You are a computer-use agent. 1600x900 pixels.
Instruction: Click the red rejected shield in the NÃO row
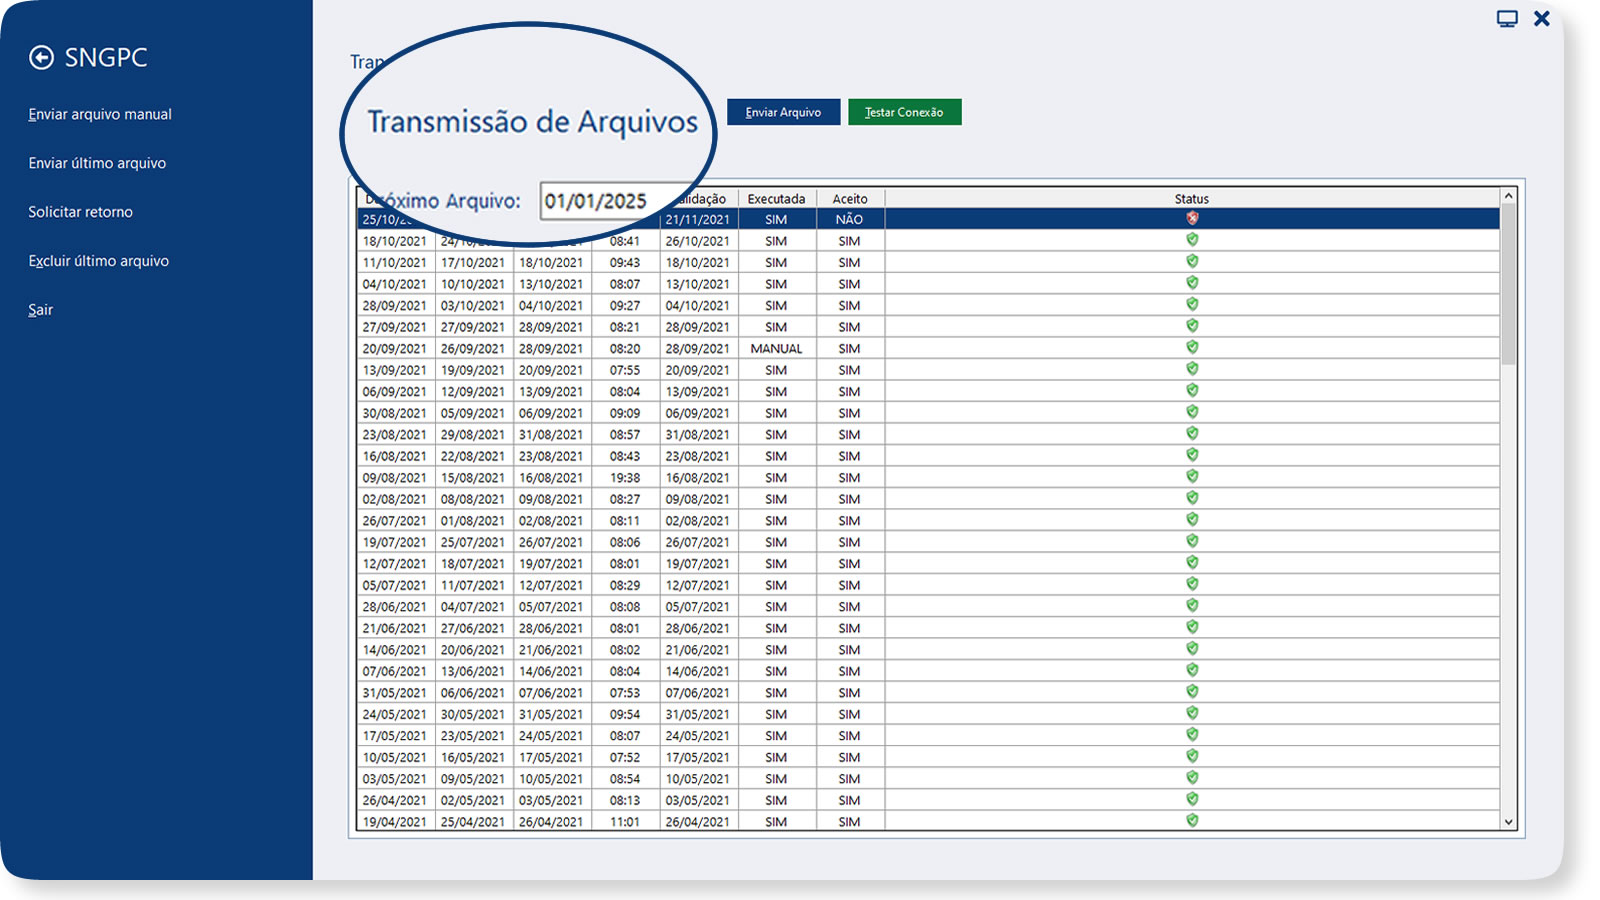pos(1192,218)
